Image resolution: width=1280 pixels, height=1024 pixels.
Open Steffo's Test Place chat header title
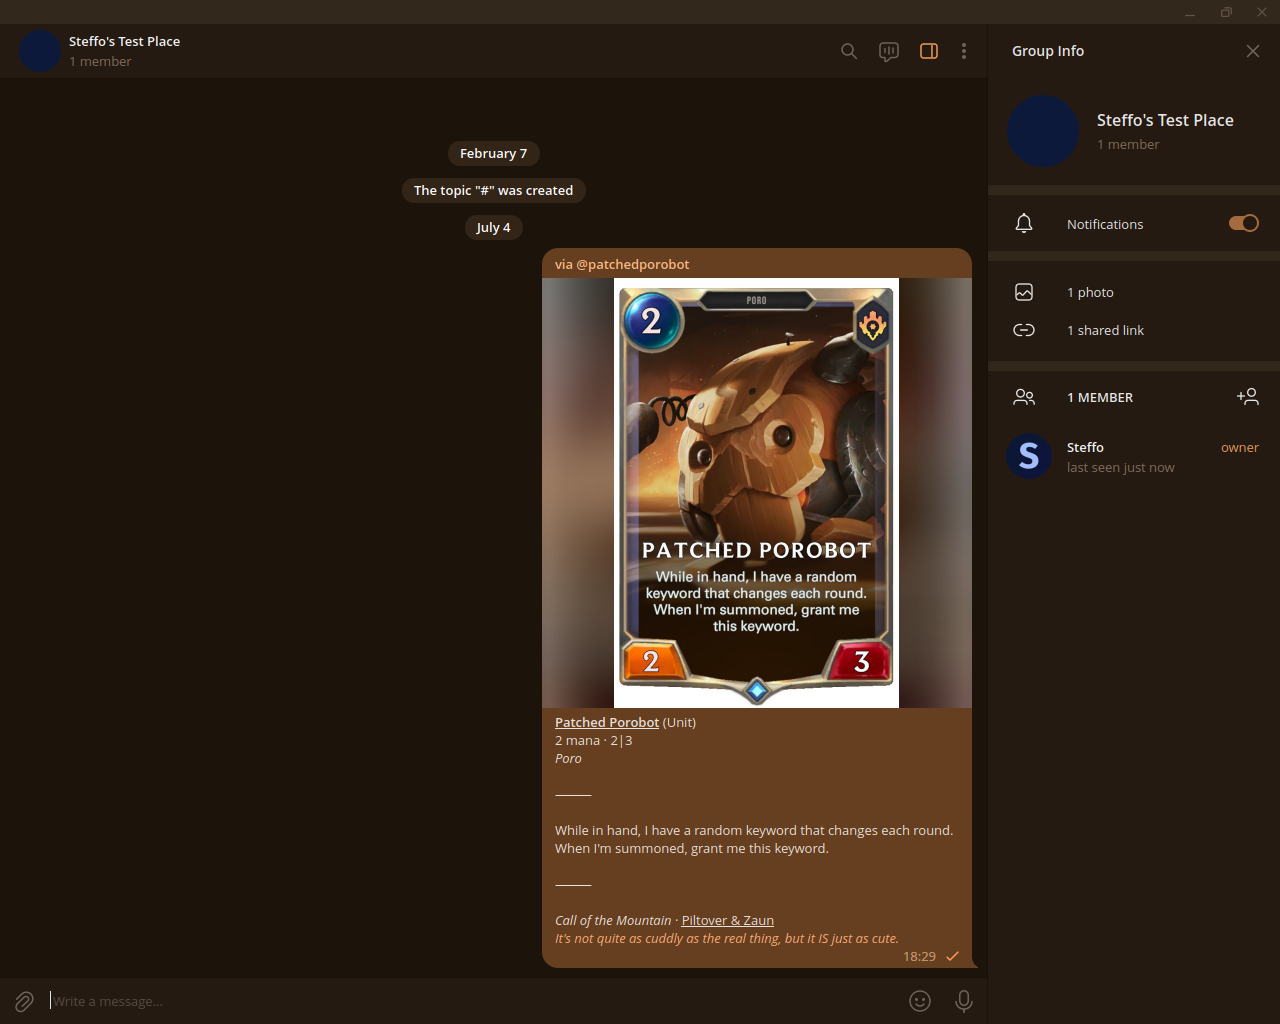pos(125,41)
